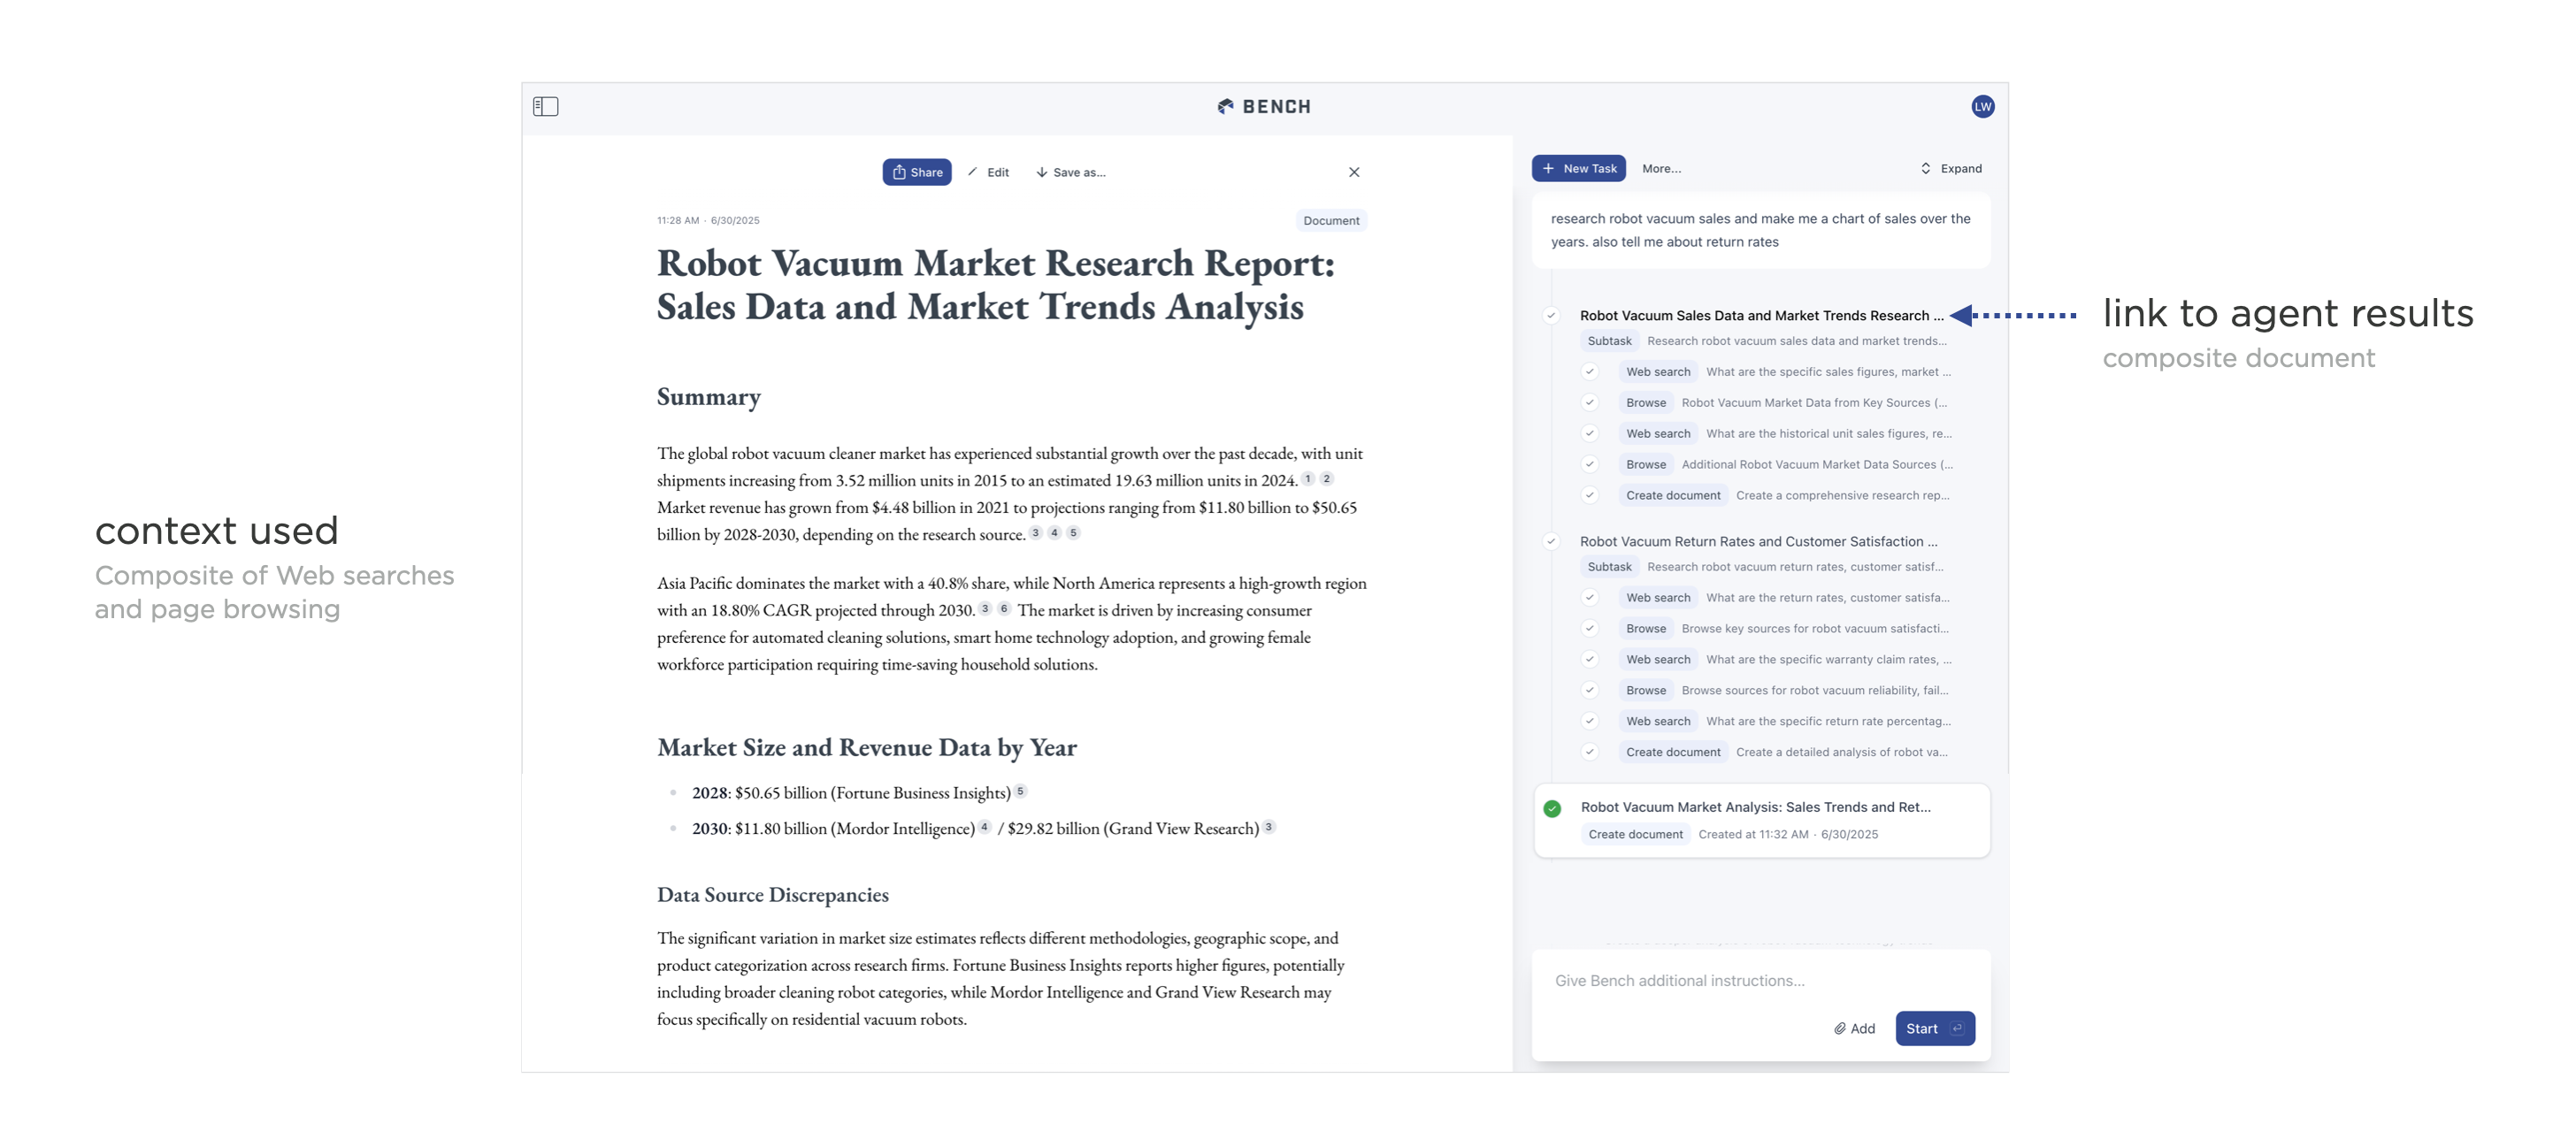The width and height of the screenshot is (2576, 1139).
Task: Select Subtask 'Research robot vacuum sales data and market trends'
Action: tap(1764, 341)
